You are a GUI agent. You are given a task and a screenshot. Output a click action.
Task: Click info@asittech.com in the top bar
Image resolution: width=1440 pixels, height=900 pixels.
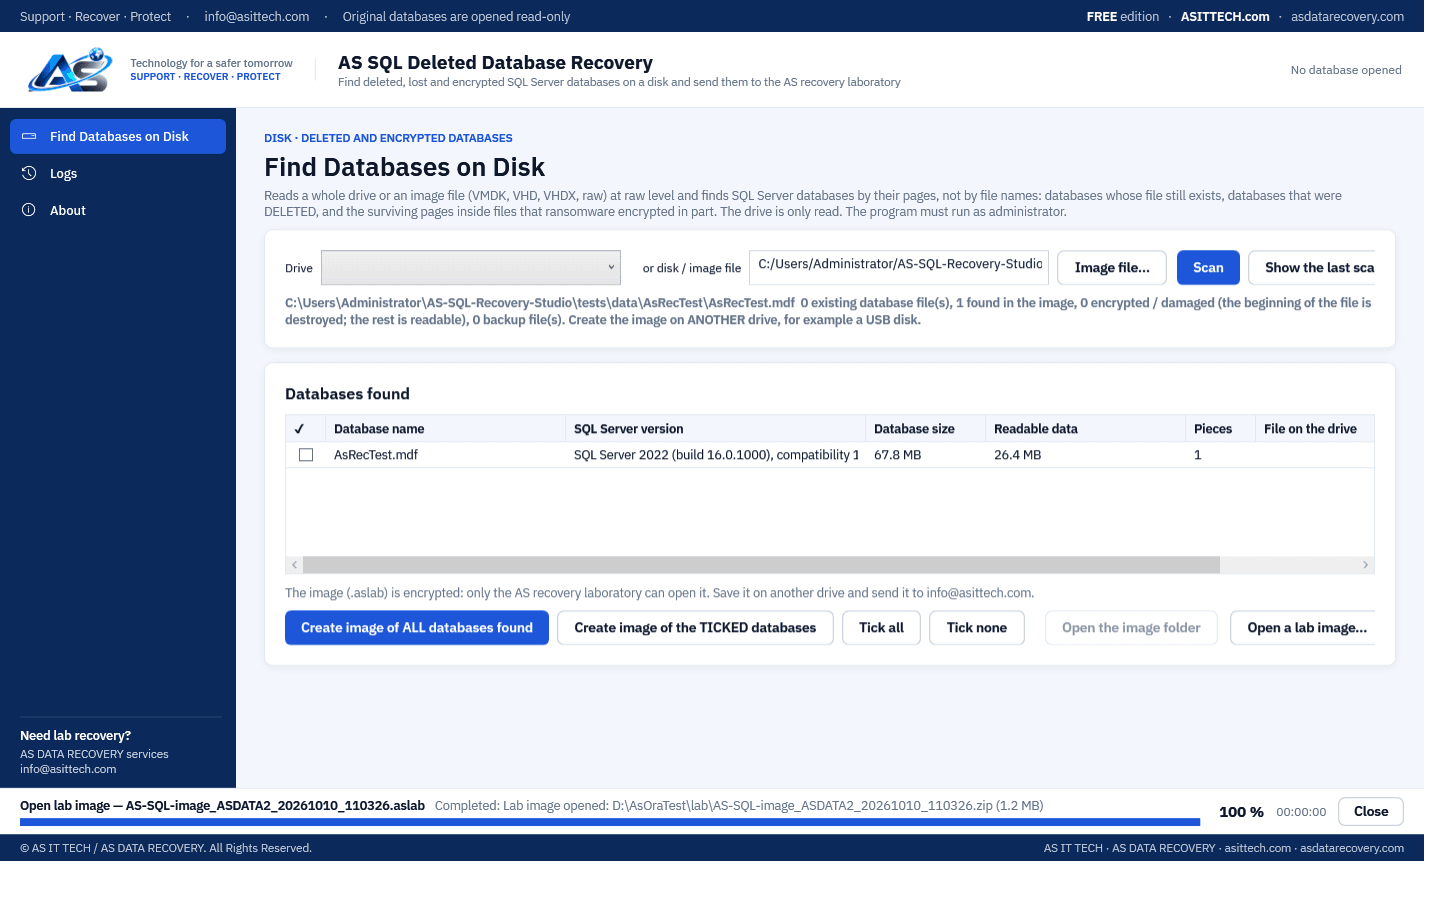[x=257, y=16]
